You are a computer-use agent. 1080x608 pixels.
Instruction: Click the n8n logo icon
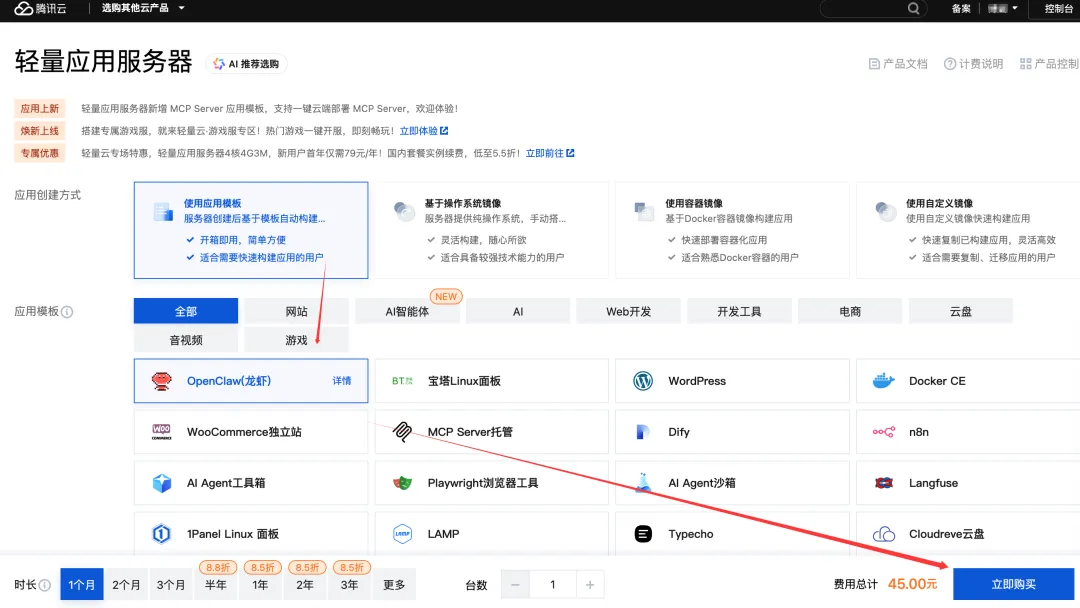tap(884, 432)
